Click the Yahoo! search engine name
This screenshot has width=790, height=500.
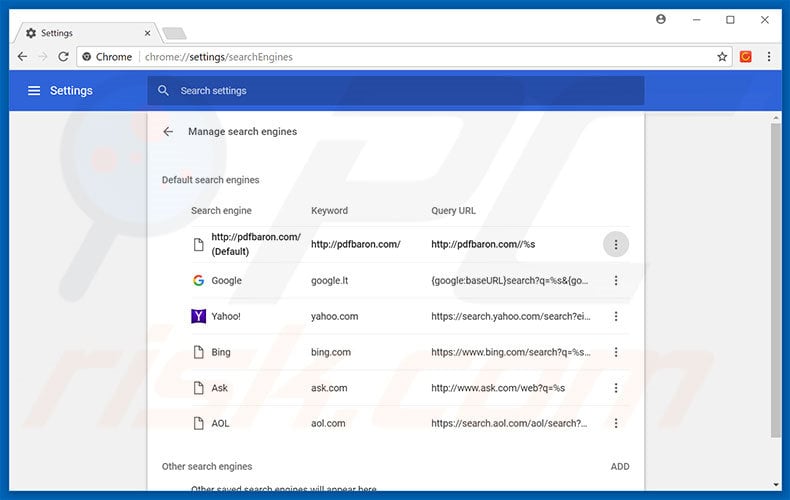pyautogui.click(x=226, y=317)
